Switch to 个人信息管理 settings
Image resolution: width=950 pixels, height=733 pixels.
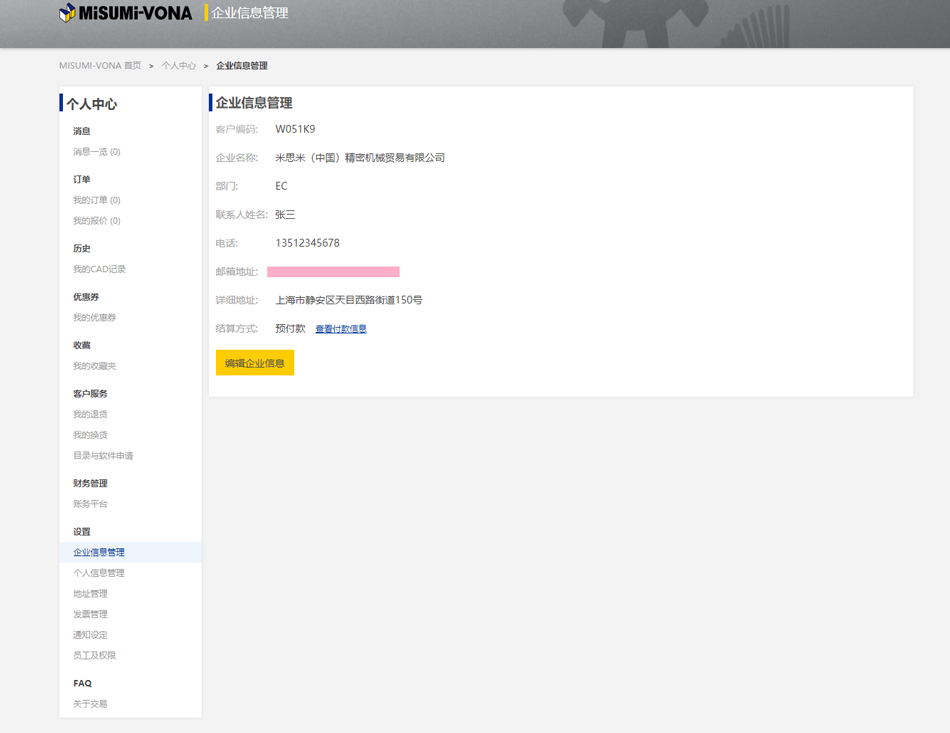(99, 573)
